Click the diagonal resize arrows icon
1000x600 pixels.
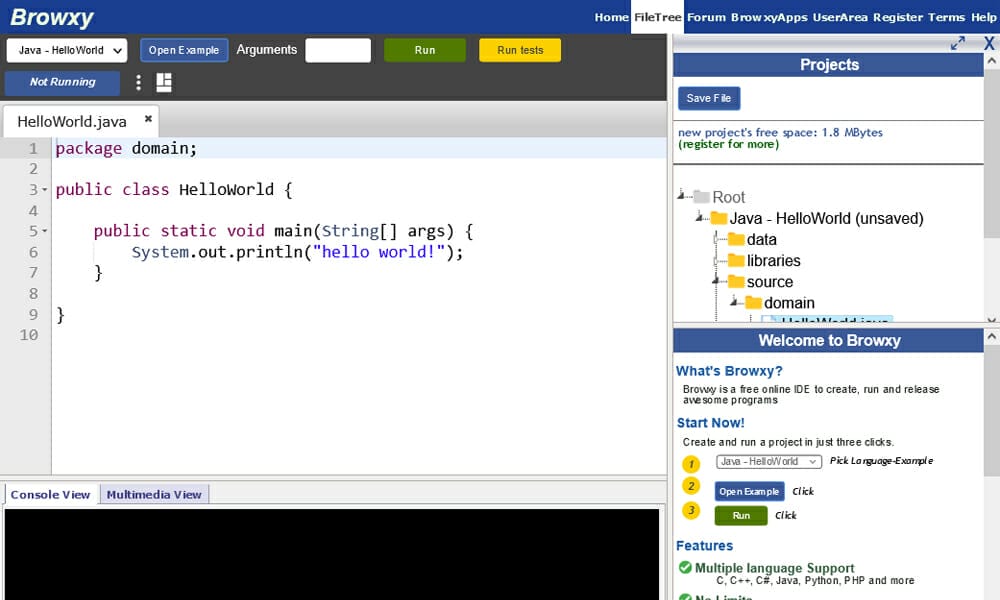click(958, 43)
